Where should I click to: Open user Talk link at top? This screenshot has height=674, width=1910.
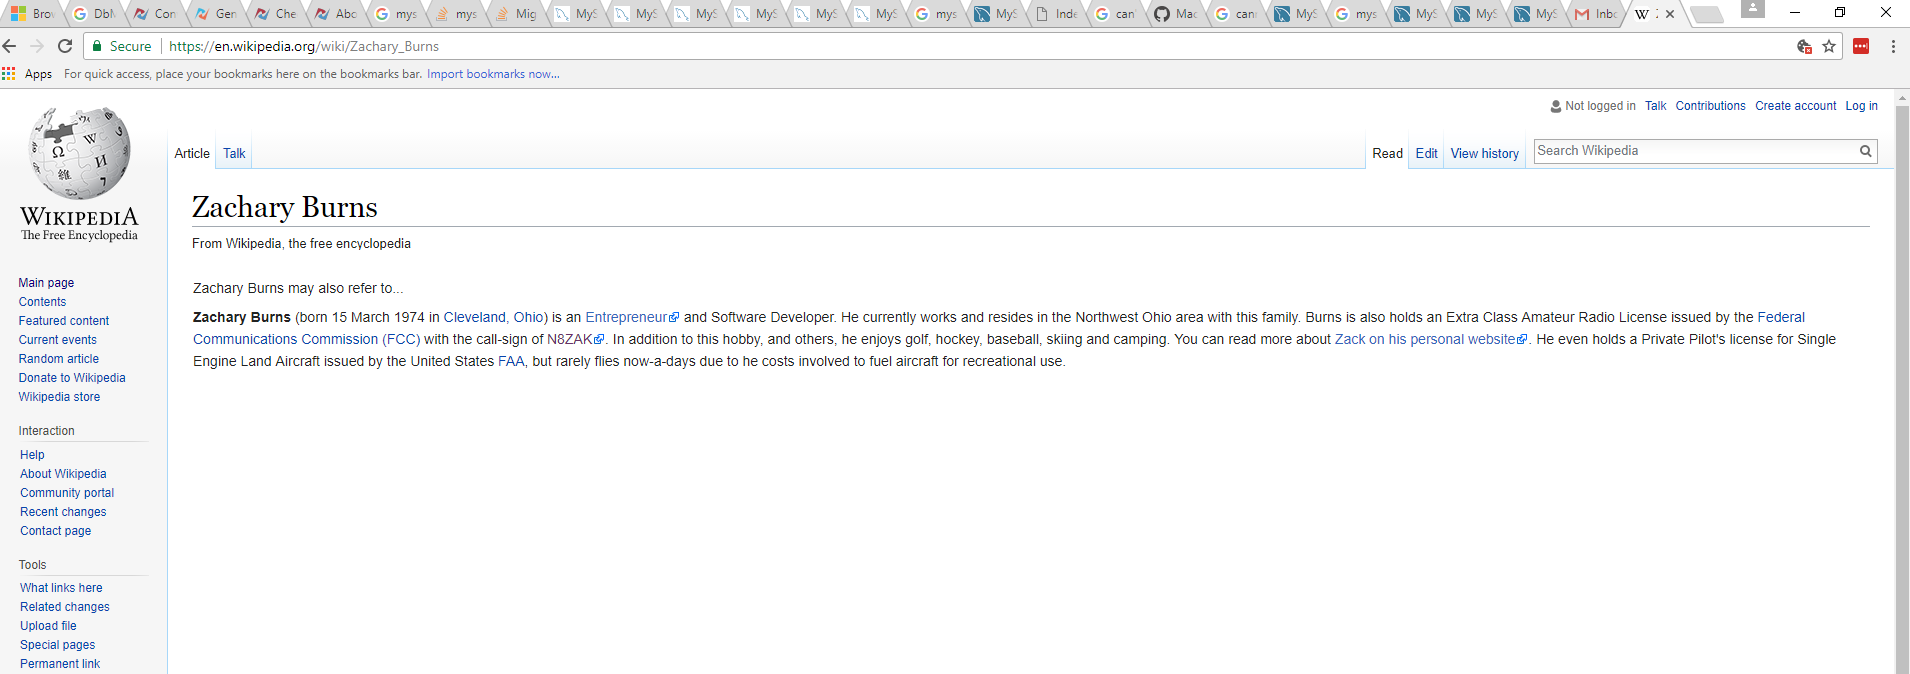click(x=1655, y=106)
